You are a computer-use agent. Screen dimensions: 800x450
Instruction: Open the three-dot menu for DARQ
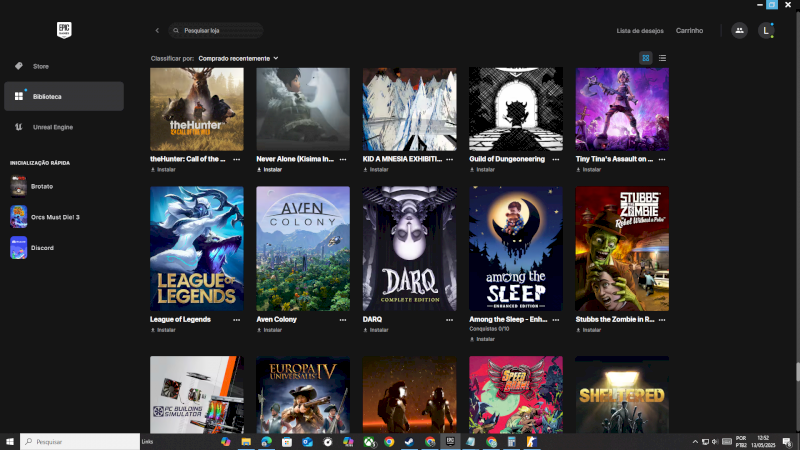(x=449, y=319)
